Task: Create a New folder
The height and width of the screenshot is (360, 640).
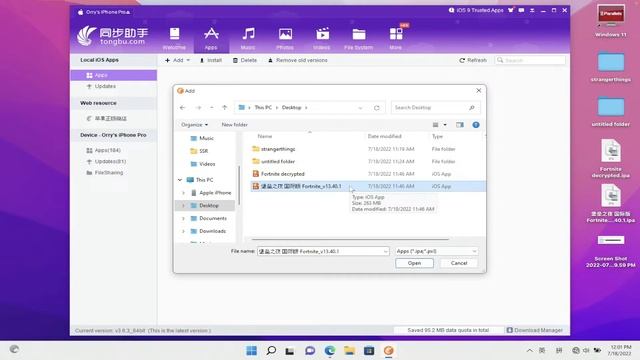Action: tap(234, 124)
